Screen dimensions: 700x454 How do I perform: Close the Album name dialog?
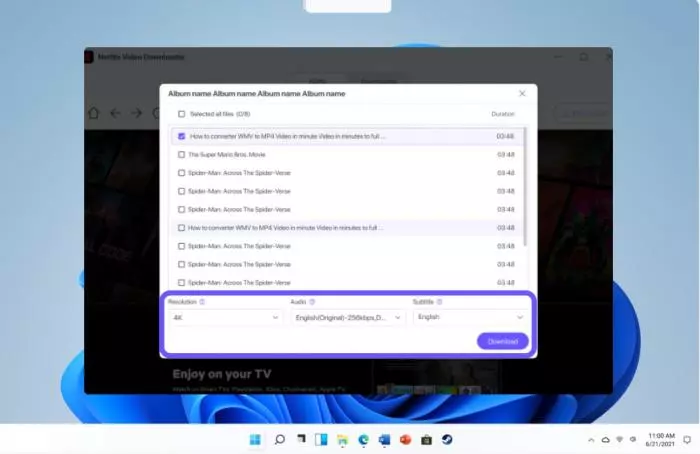[x=522, y=93]
